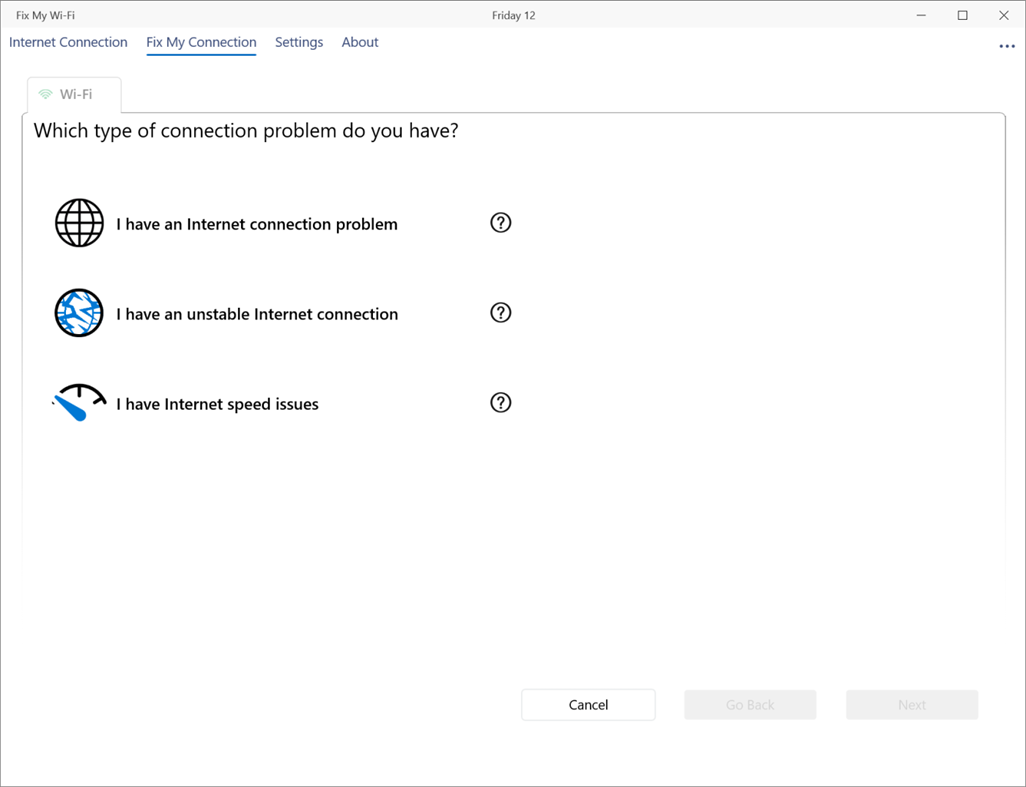Select the Fix My Connection tab
The height and width of the screenshot is (787, 1026).
(201, 42)
